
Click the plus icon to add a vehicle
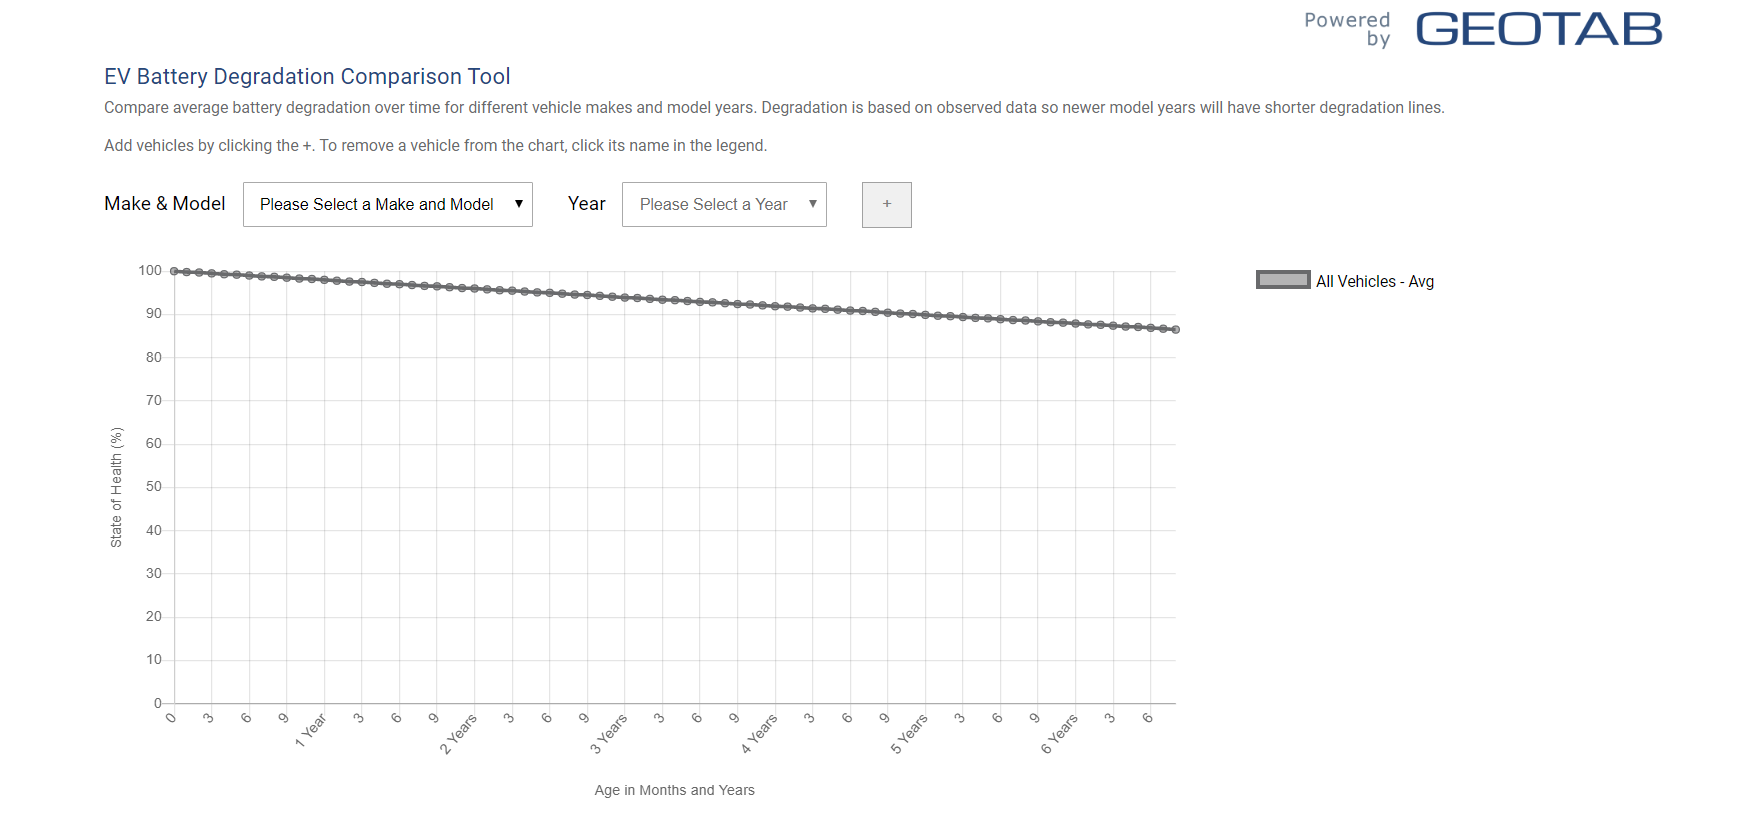886,204
